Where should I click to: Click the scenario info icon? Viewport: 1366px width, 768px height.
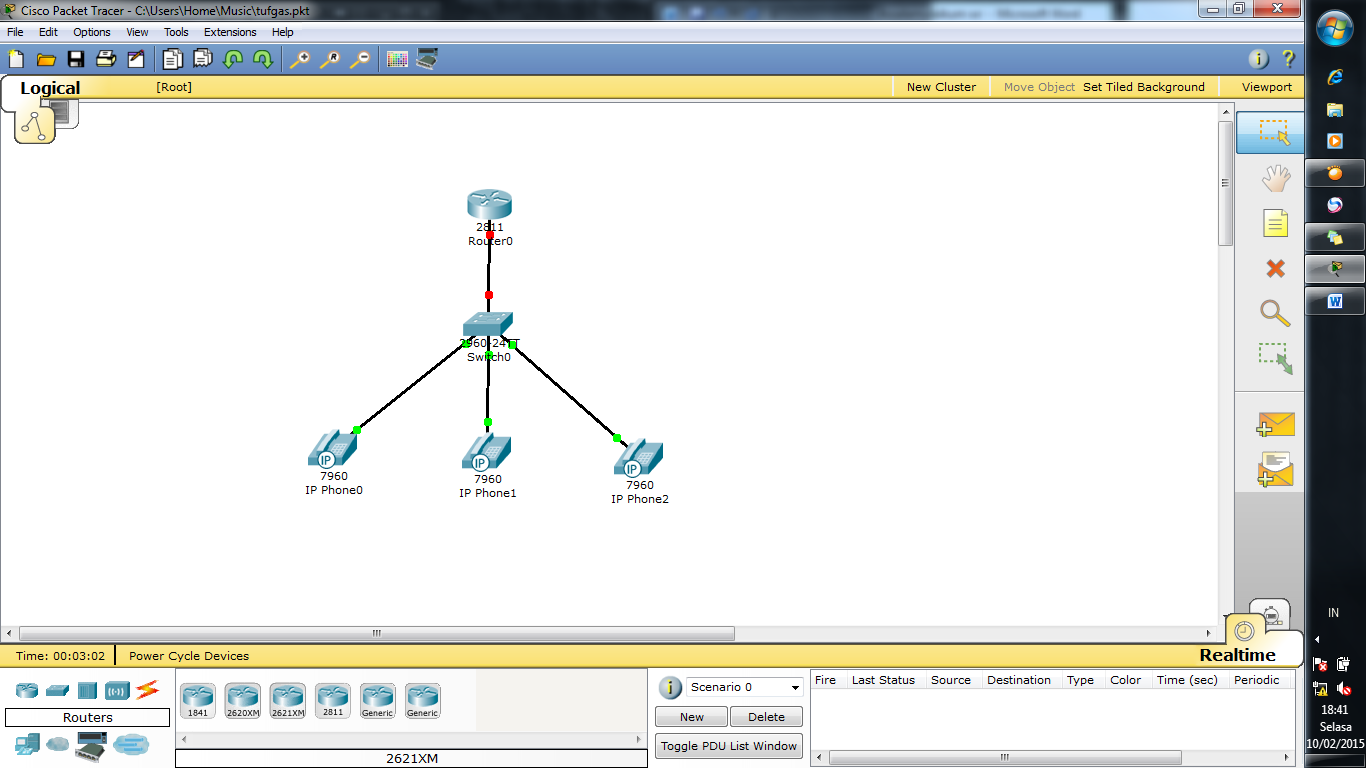coord(670,687)
